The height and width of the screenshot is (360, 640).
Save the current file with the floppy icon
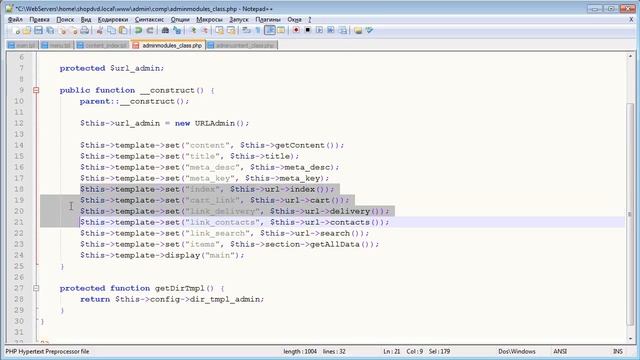(x=38, y=31)
